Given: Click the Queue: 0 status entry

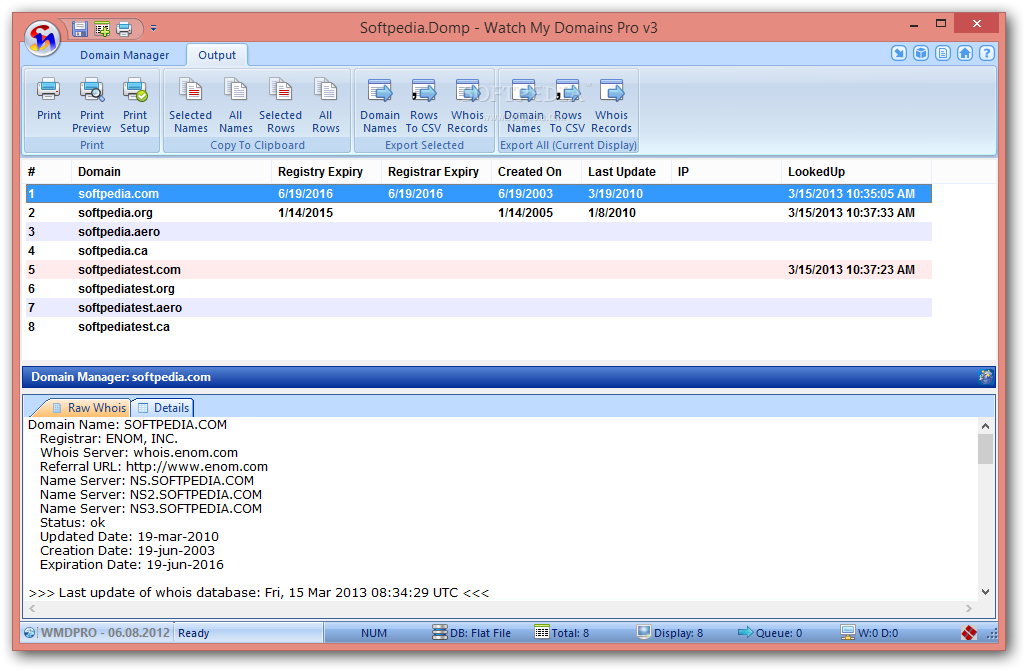Looking at the screenshot, I should tap(770, 633).
